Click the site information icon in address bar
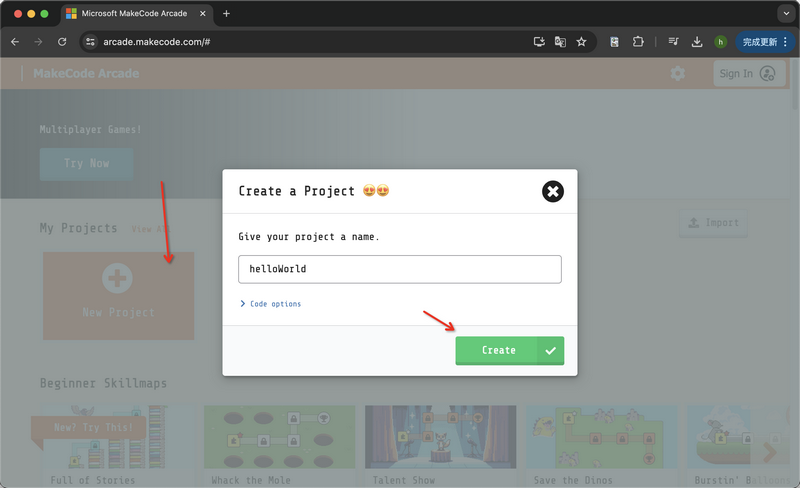 (90, 42)
